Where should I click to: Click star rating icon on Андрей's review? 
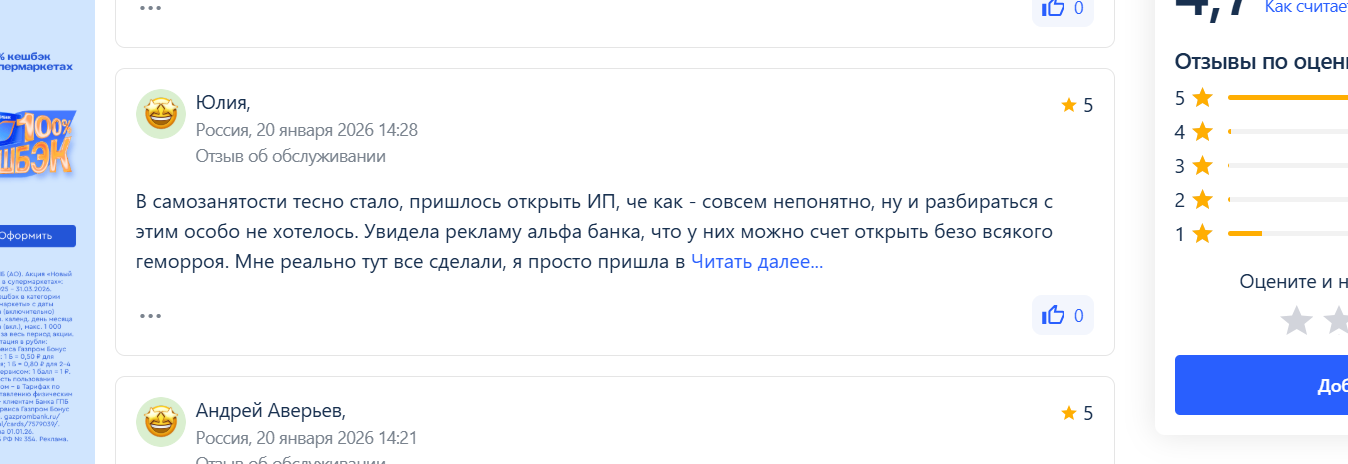pos(1068,413)
